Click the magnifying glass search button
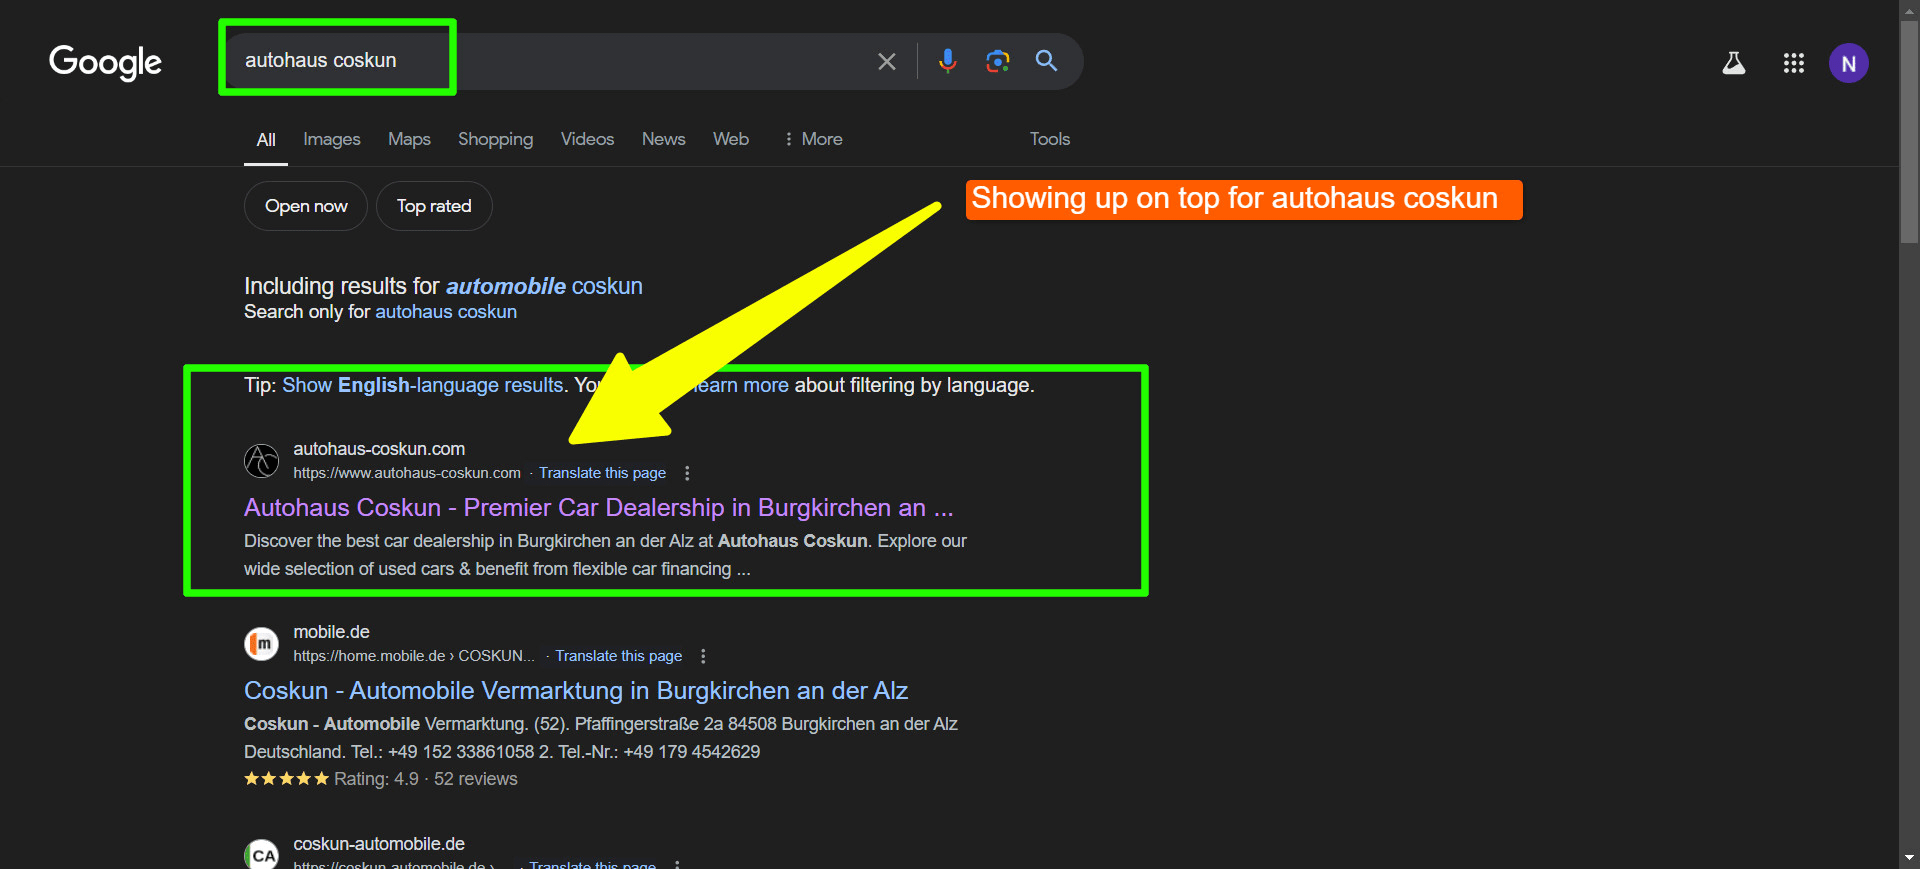Viewport: 1920px width, 869px height. pyautogui.click(x=1046, y=61)
